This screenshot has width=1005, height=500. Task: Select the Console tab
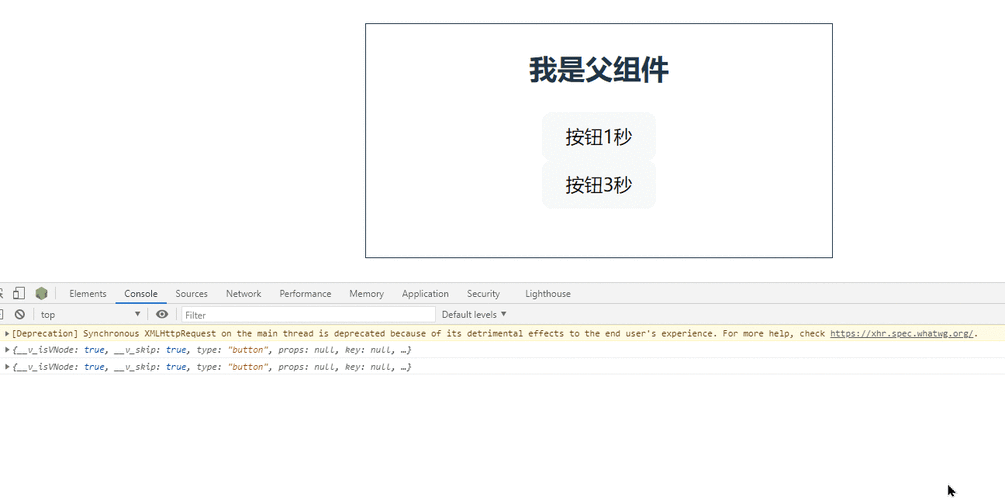pyautogui.click(x=141, y=294)
